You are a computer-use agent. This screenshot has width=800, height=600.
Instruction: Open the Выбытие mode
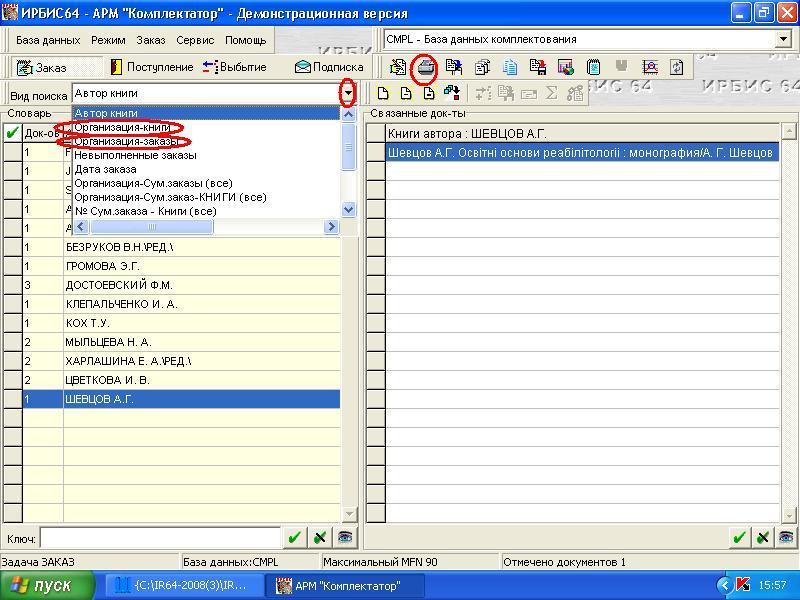tap(234, 67)
